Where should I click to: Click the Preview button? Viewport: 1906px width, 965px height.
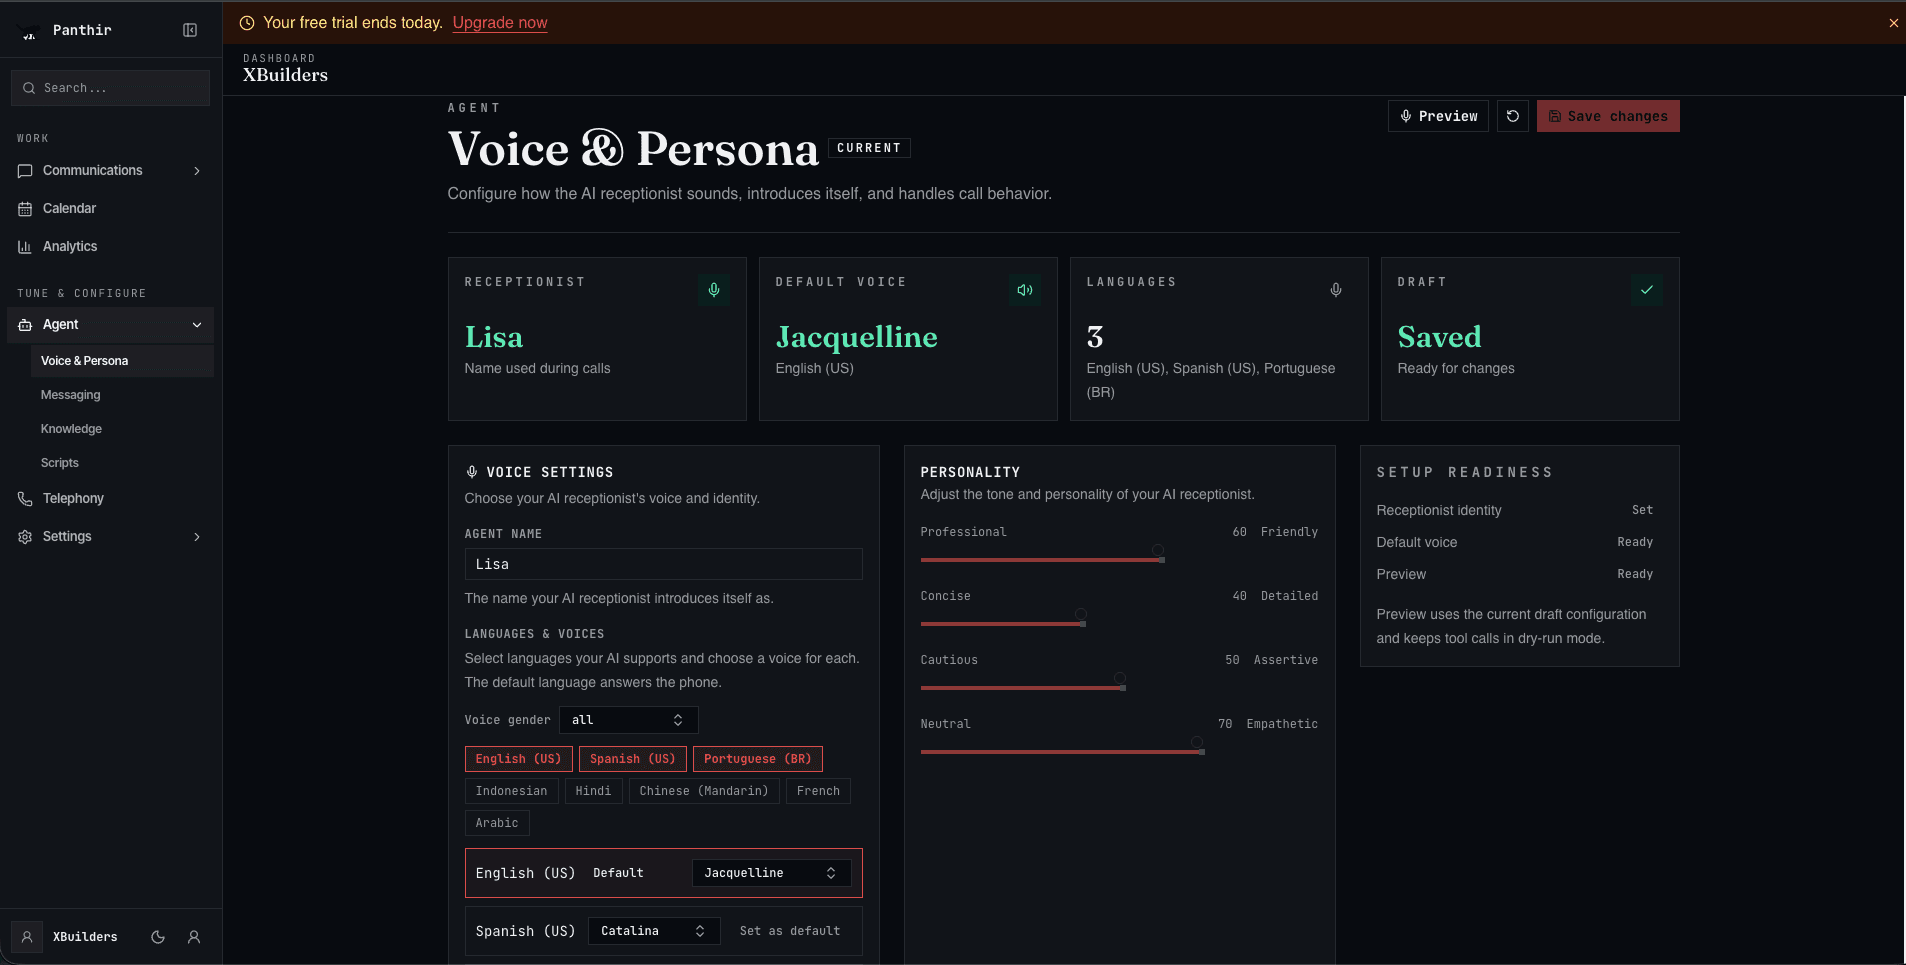click(1438, 116)
